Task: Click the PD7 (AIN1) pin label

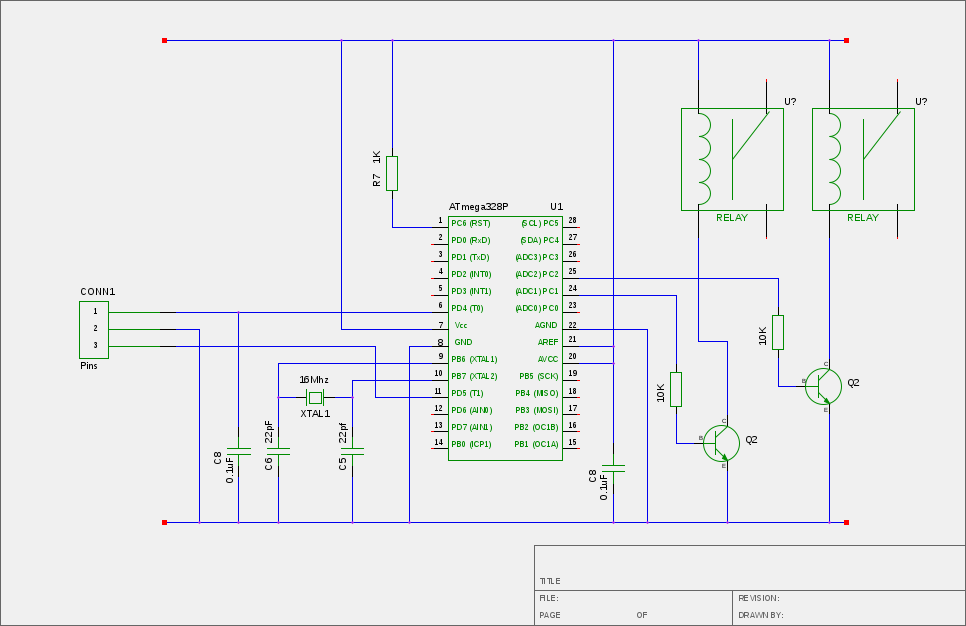Action: click(472, 427)
